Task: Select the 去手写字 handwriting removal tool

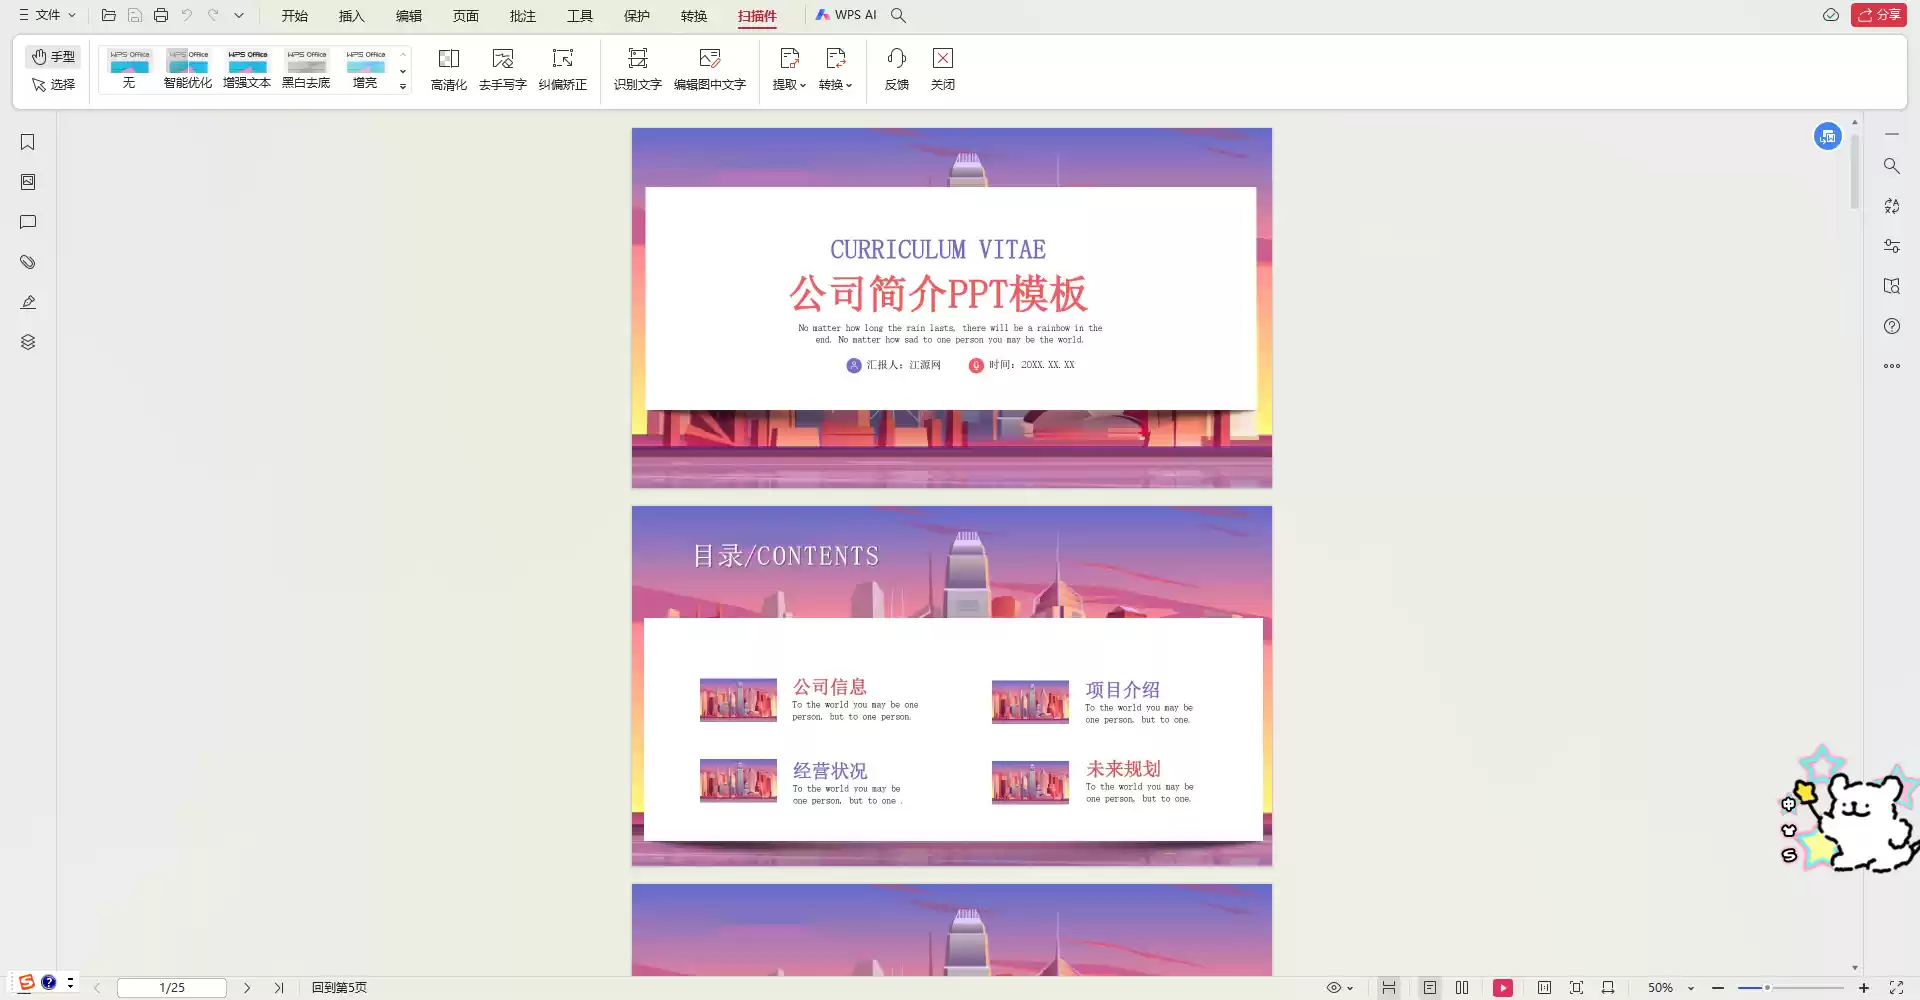Action: pyautogui.click(x=502, y=68)
